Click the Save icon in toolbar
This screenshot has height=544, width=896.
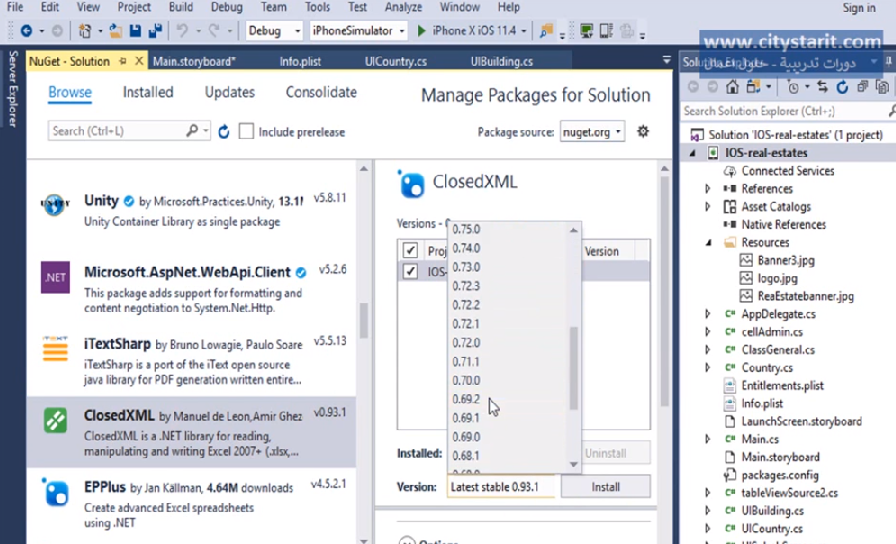135,31
